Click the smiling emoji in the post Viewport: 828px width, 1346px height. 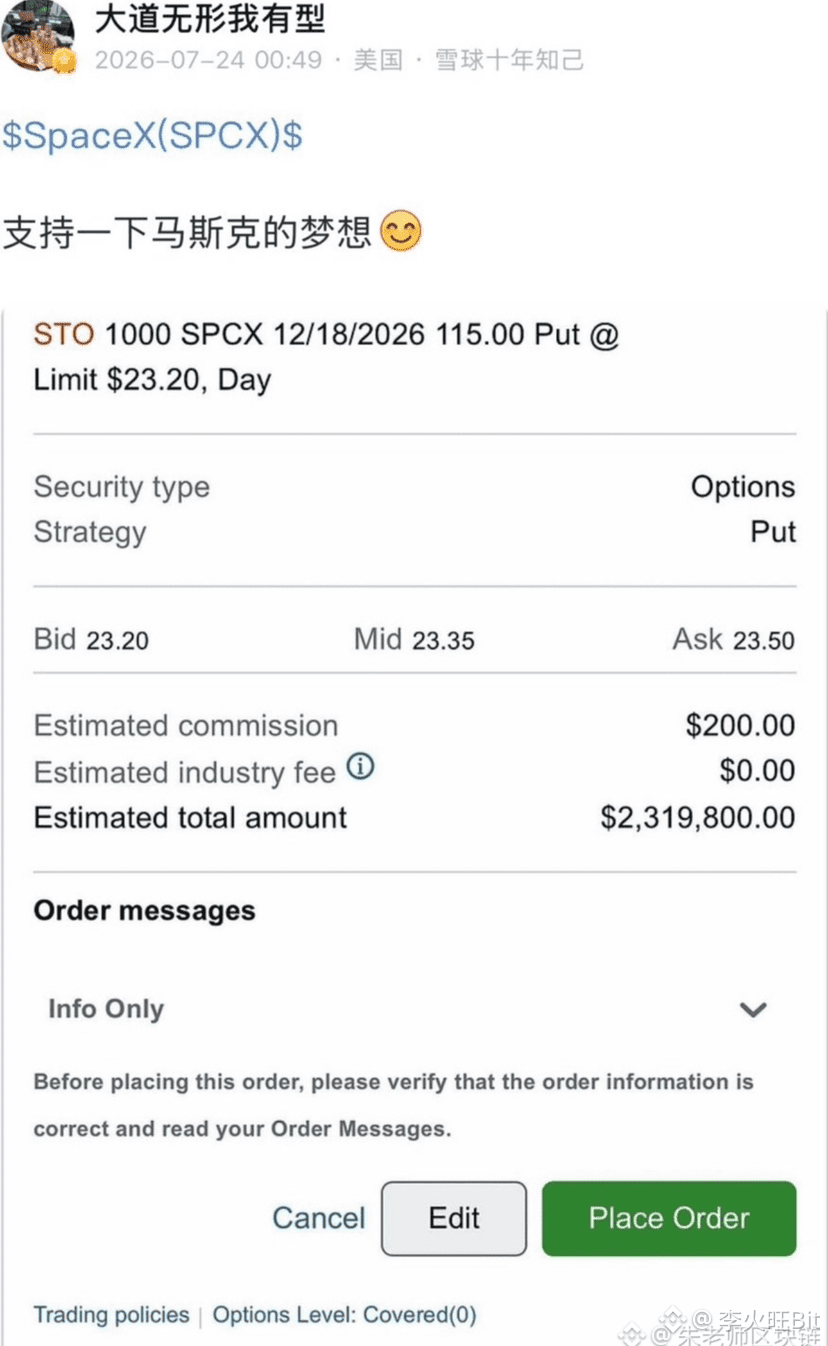pyautogui.click(x=401, y=232)
